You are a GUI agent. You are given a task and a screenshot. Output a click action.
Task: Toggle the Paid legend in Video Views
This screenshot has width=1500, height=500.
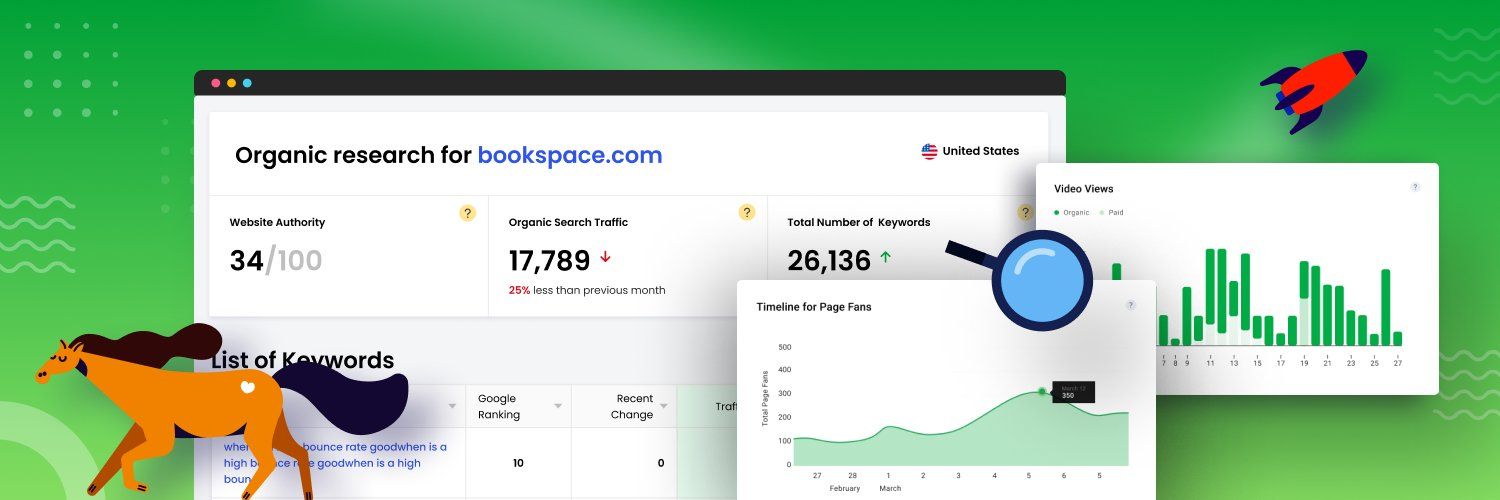tap(1111, 212)
